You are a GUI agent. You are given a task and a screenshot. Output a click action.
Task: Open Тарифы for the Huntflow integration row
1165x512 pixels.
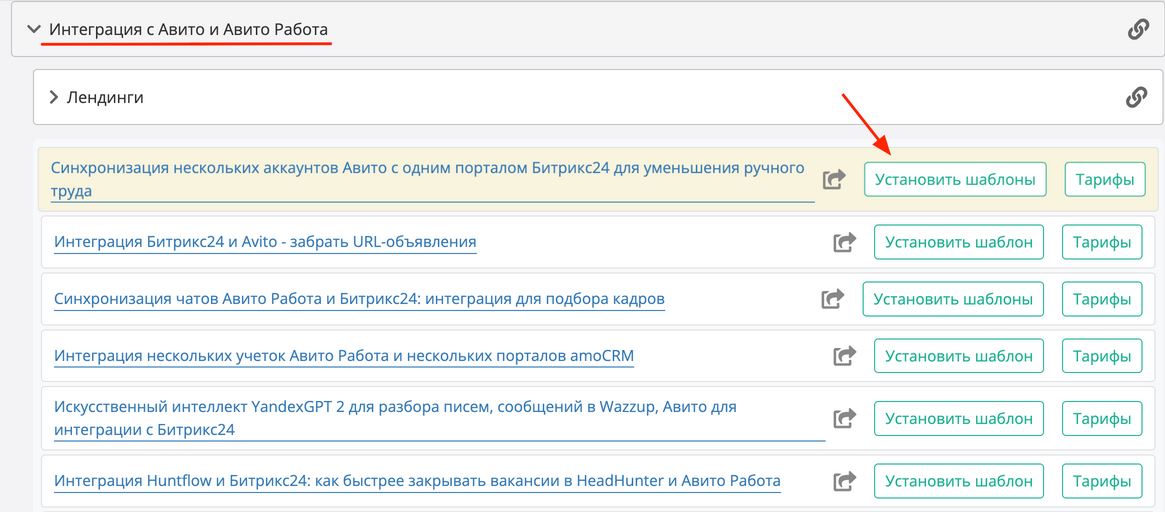(x=1101, y=481)
